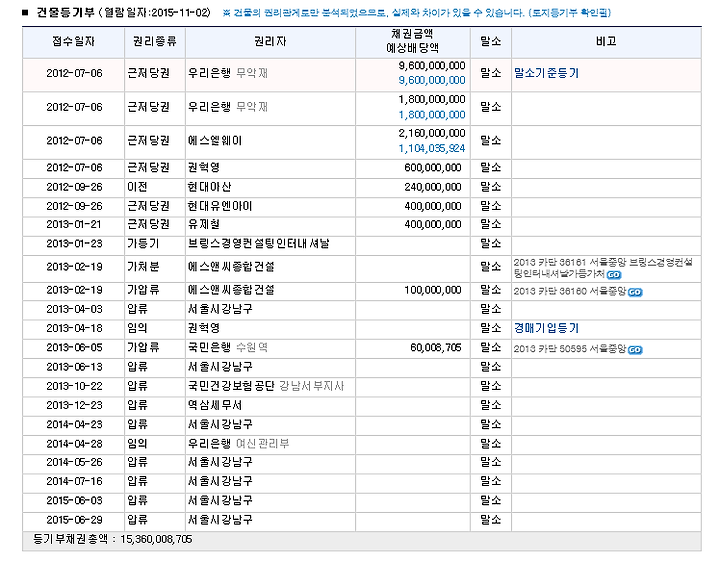
Task: Click 서울시강남구 in the 2015-06-29 row
Action: (220, 520)
